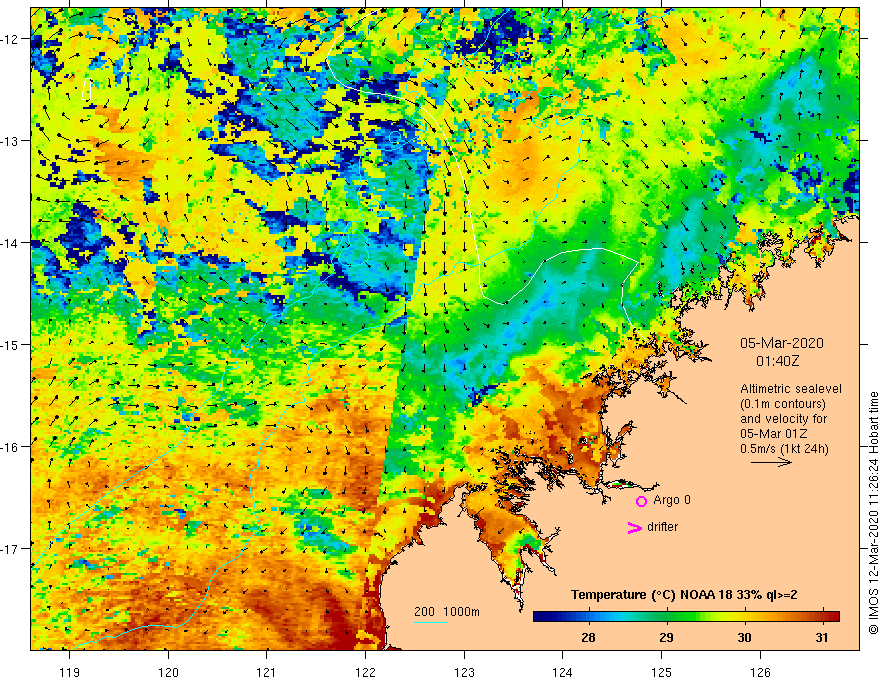Click the '(0.1m contours)' text
The width and height of the screenshot is (880, 680).
pos(783,404)
